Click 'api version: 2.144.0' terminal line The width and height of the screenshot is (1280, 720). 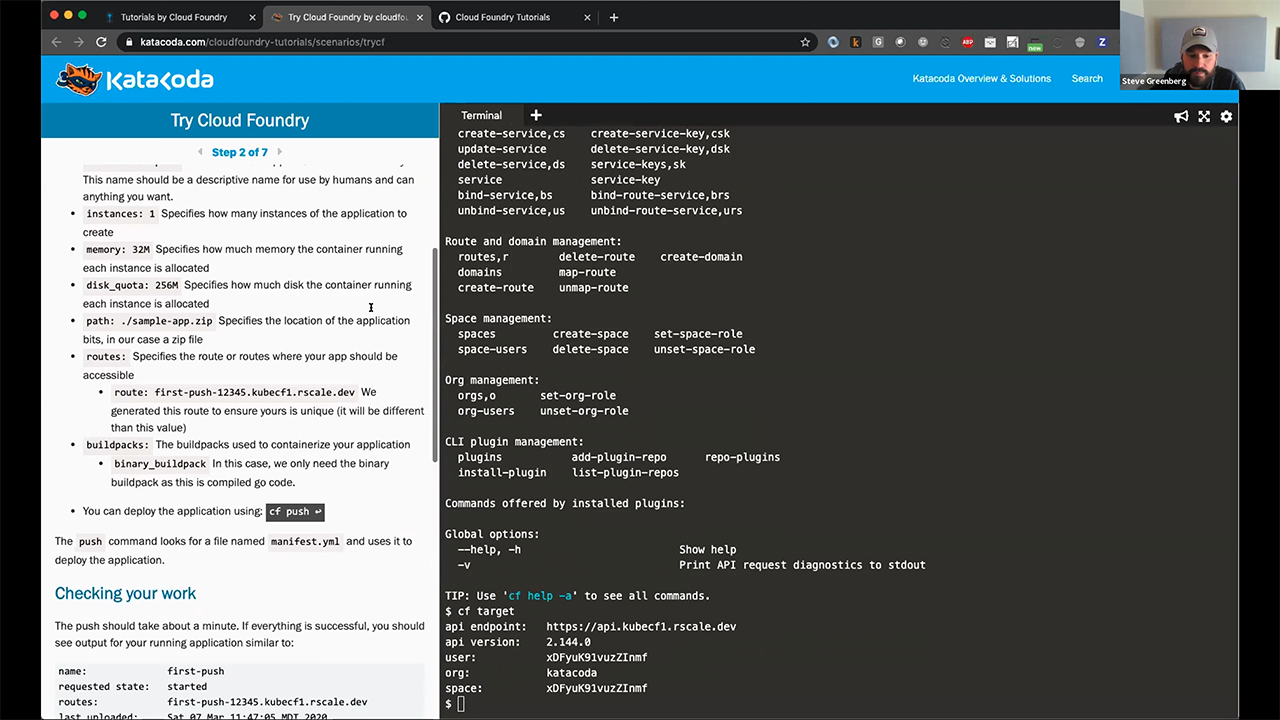pyautogui.click(x=518, y=642)
